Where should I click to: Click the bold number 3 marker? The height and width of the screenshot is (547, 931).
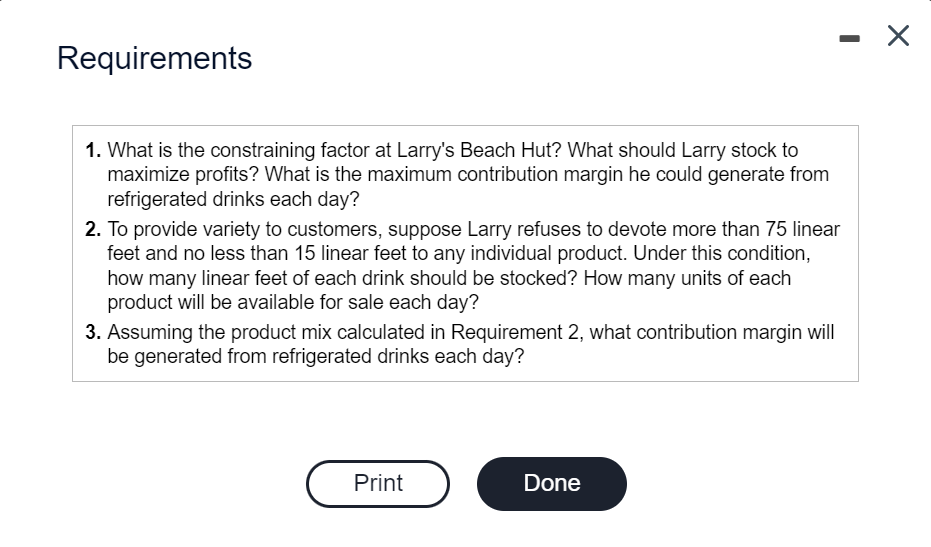pos(93,333)
